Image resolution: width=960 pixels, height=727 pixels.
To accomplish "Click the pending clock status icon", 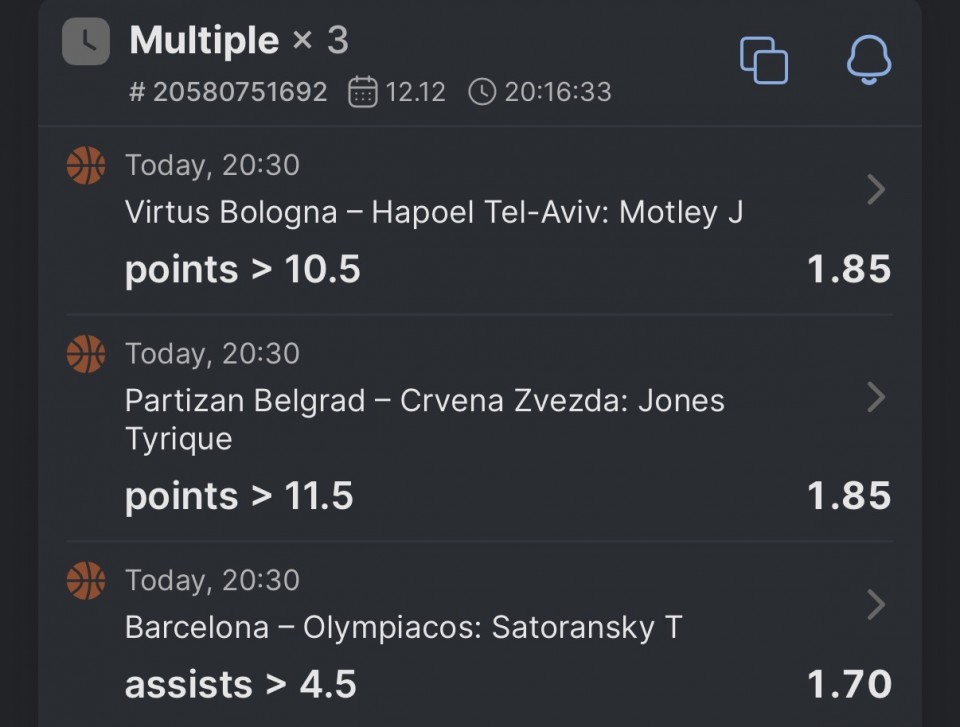I will [86, 42].
